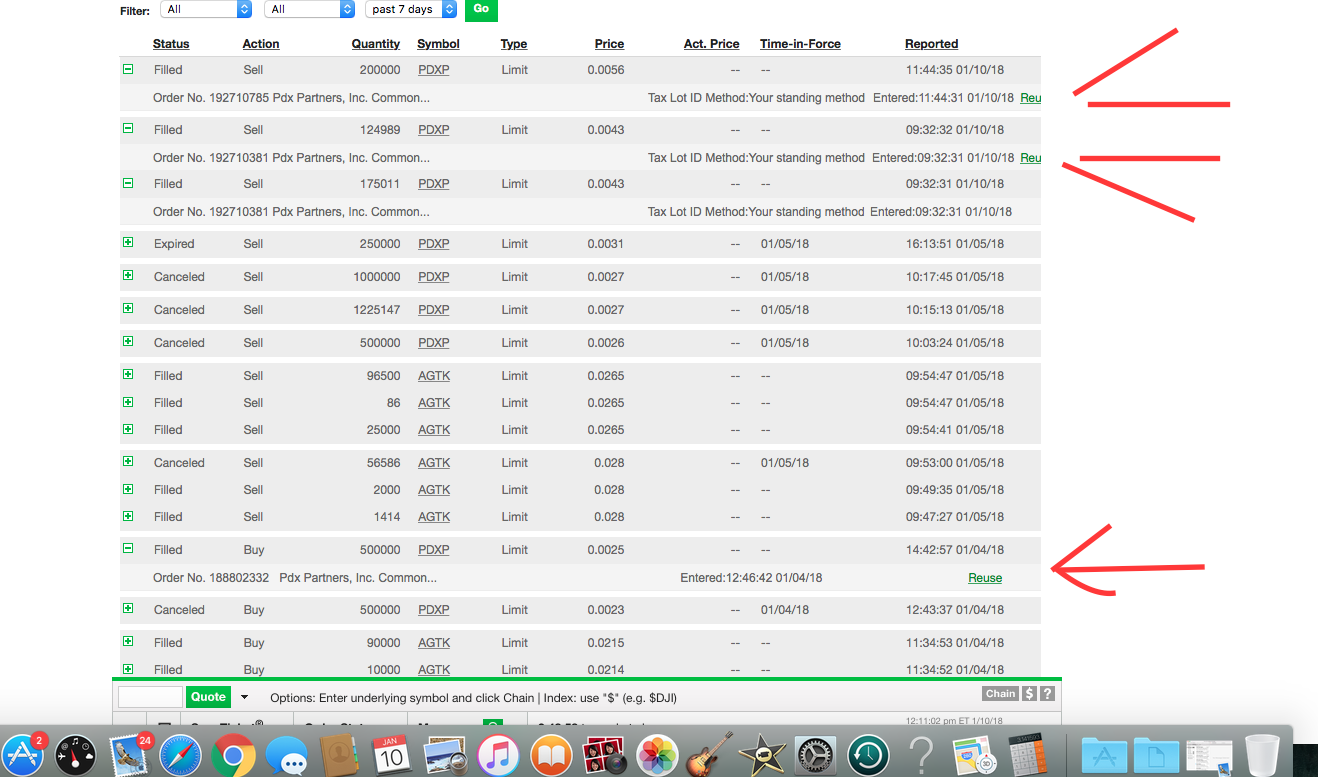Image resolution: width=1318 pixels, height=777 pixels.
Task: Expand the Canceled Sell 1000000 PDXP order
Action: pos(128,276)
